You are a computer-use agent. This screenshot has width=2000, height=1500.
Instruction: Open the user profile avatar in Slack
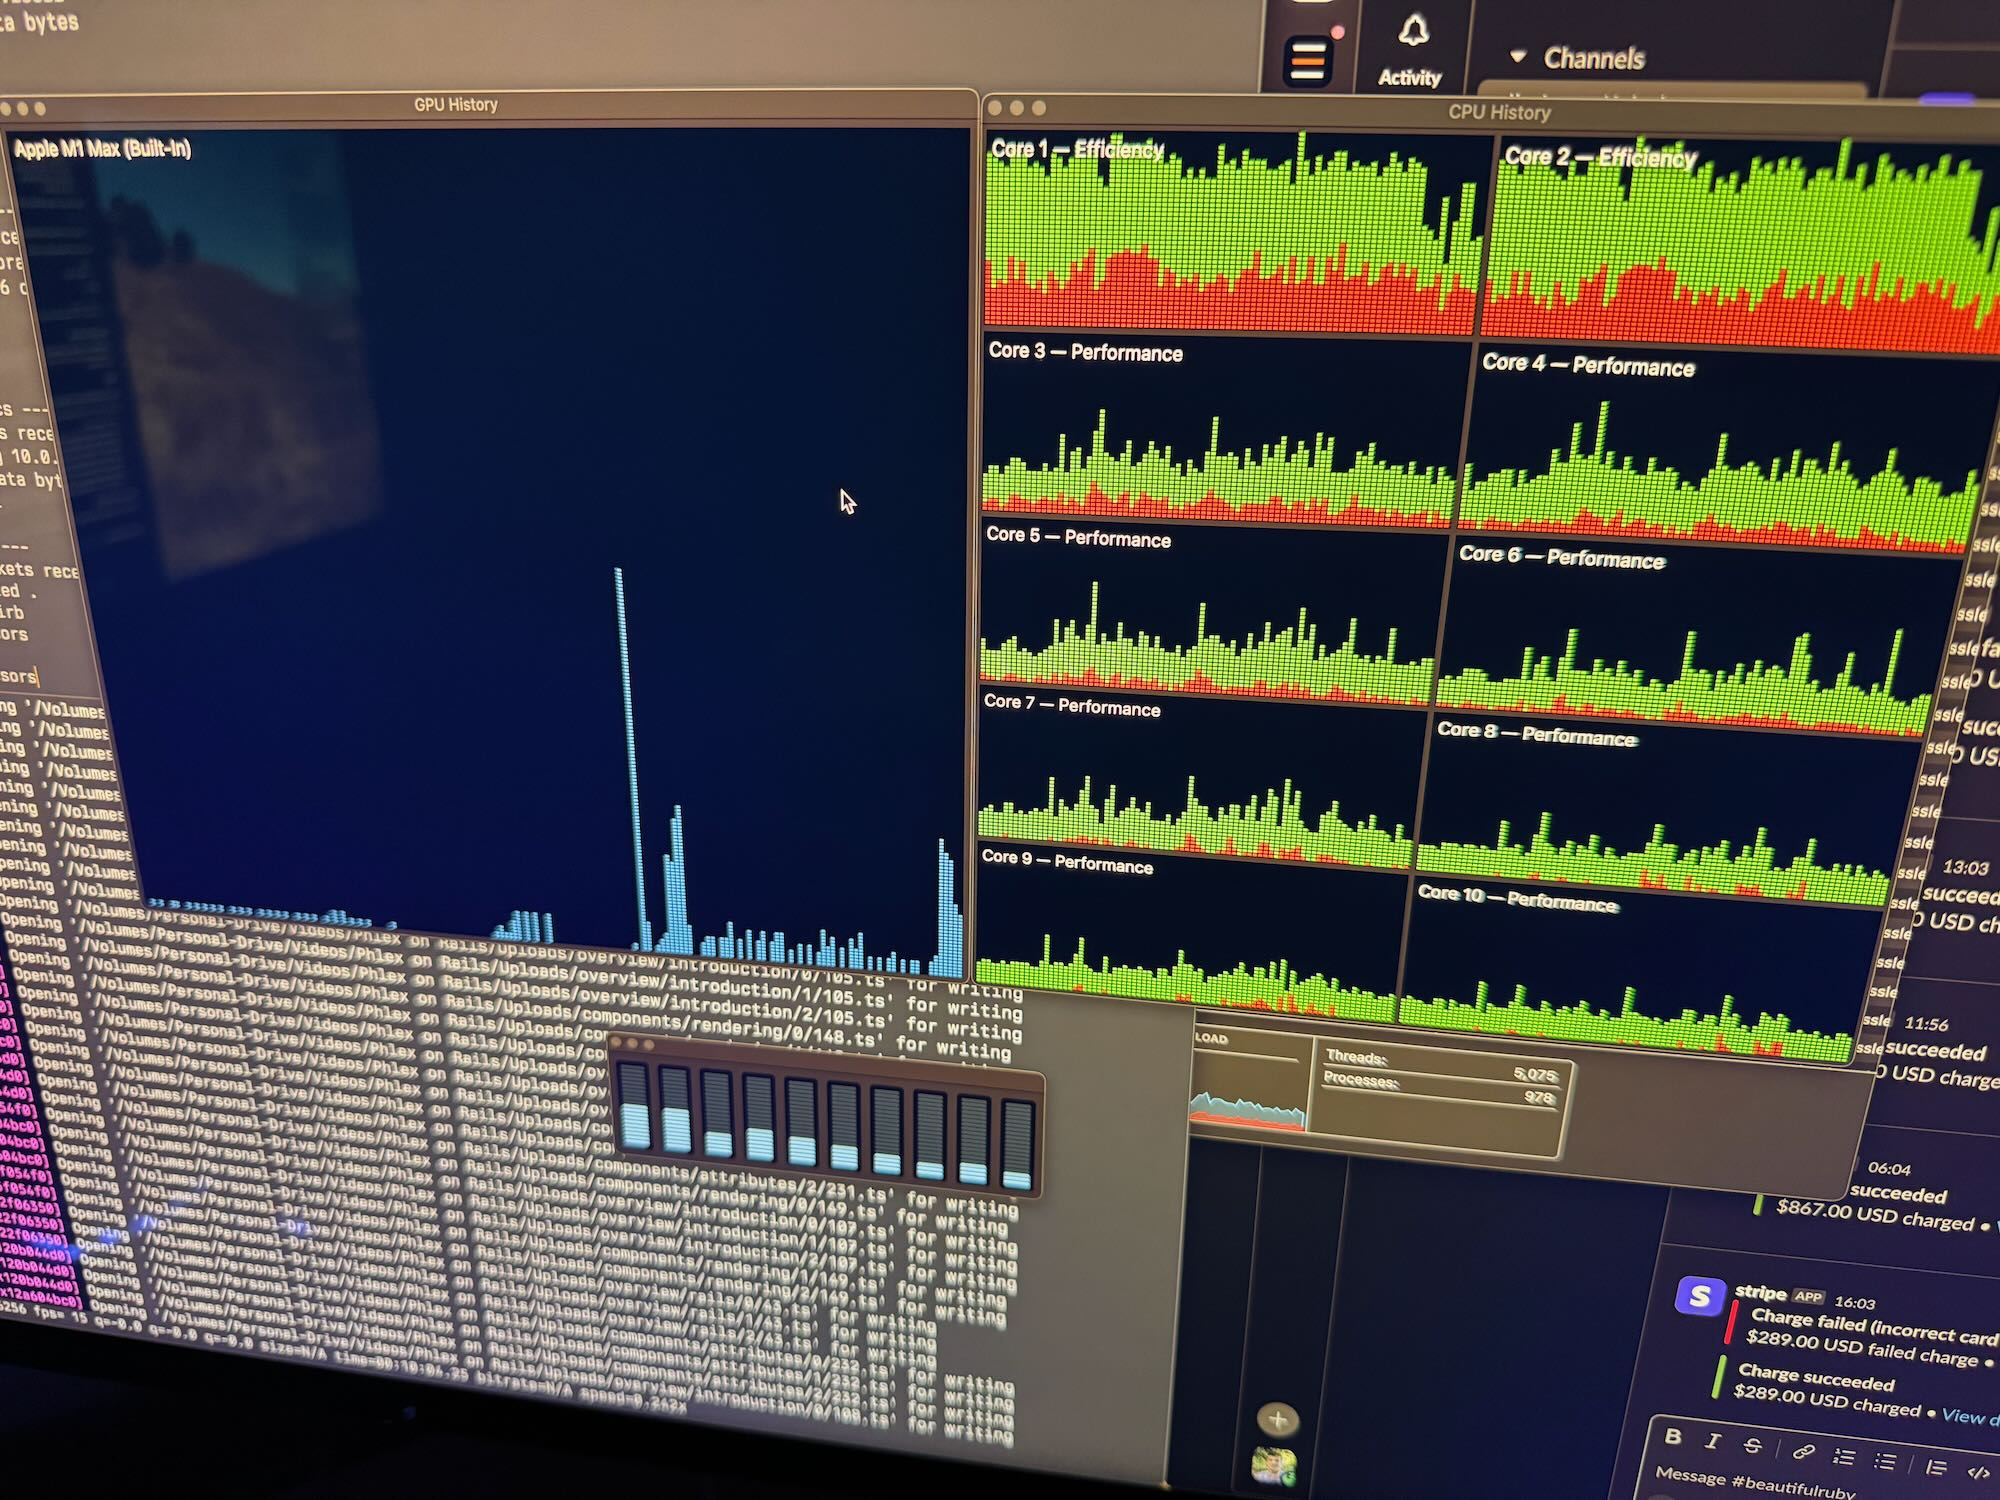[x=1273, y=1466]
